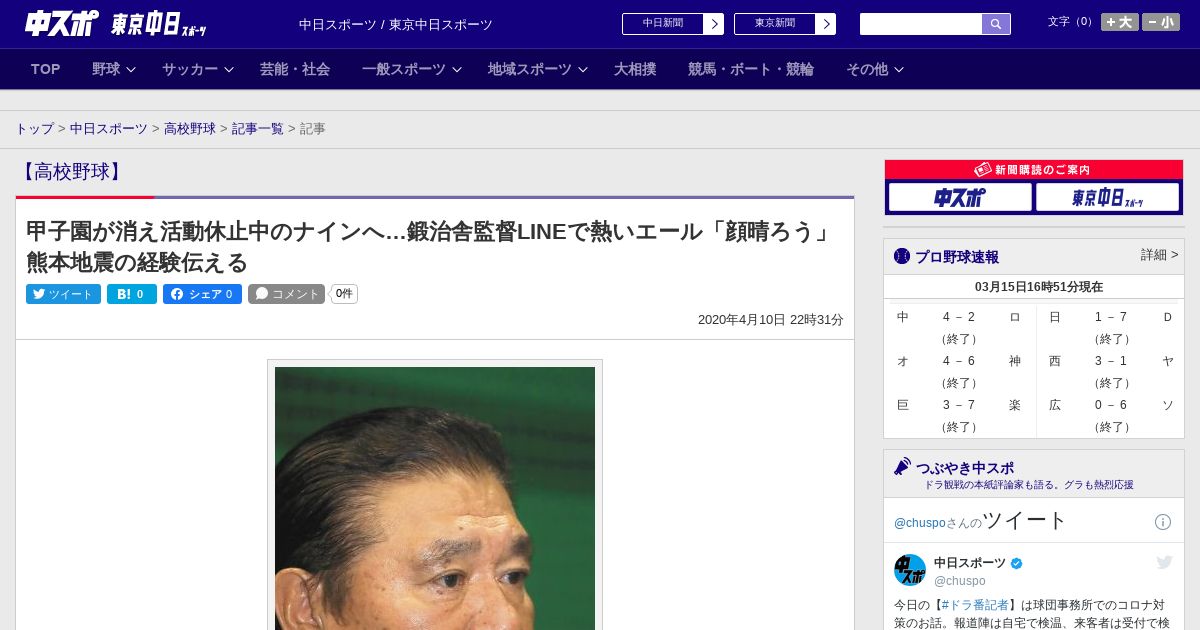Click the 日 1-7 D score
Viewport: 1200px width, 630px height.
(1111, 317)
